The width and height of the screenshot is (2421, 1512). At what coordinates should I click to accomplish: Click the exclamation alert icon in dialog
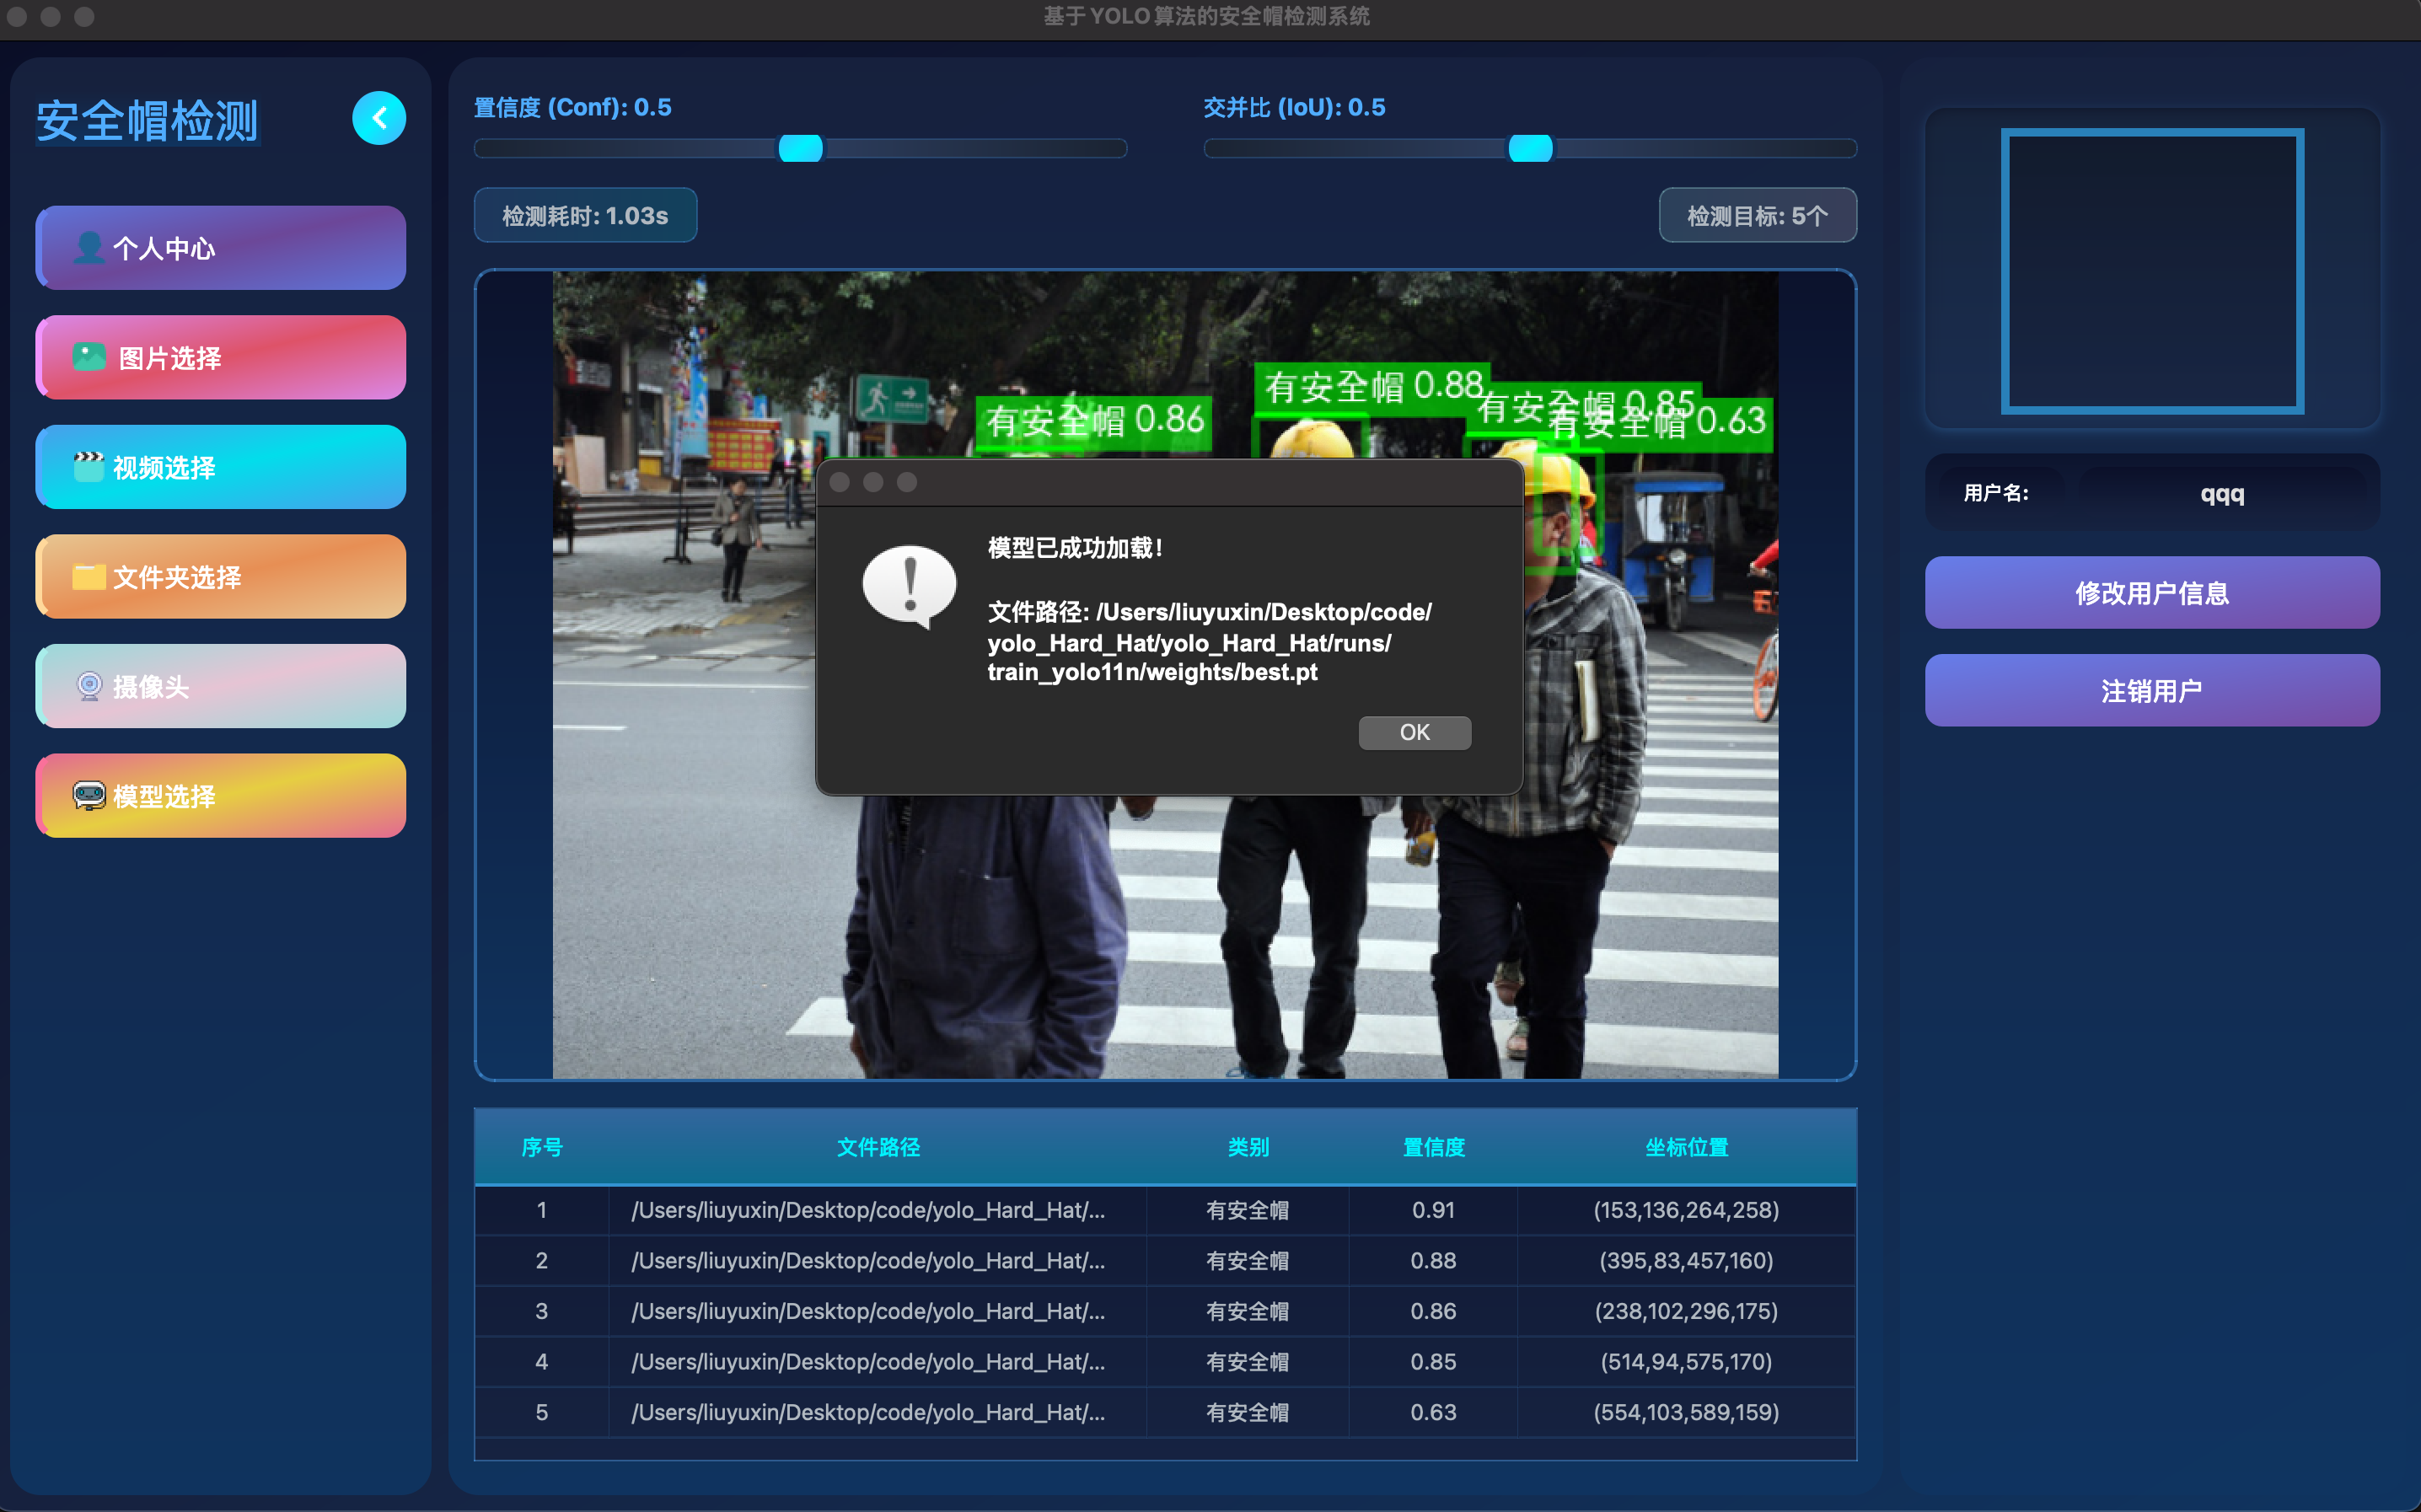pos(909,586)
